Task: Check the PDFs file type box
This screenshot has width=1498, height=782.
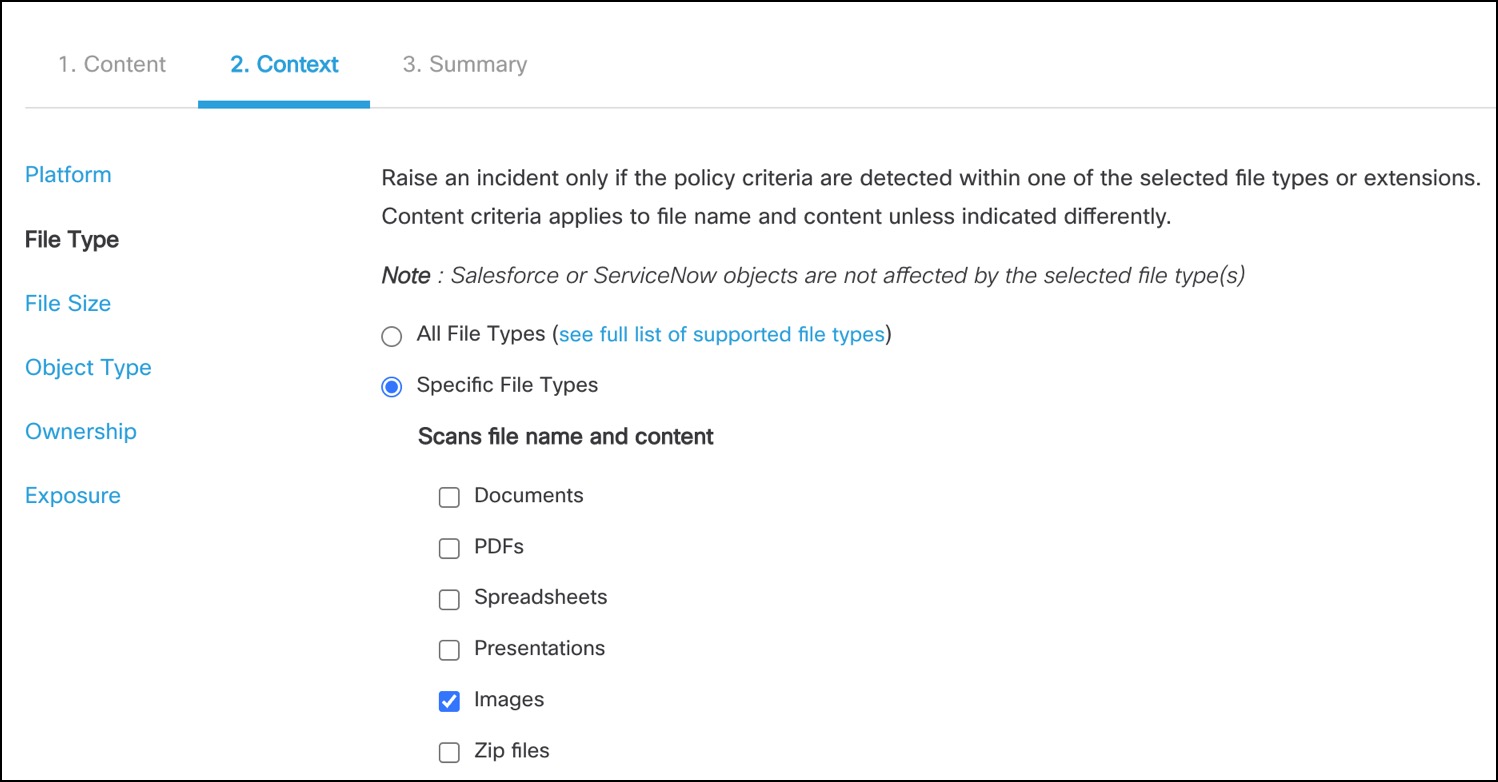Action: tap(450, 549)
